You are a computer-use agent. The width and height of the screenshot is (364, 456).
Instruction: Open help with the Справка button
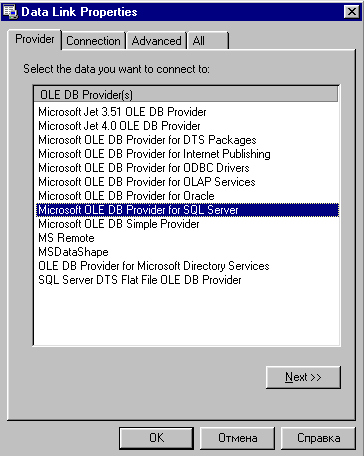click(318, 438)
